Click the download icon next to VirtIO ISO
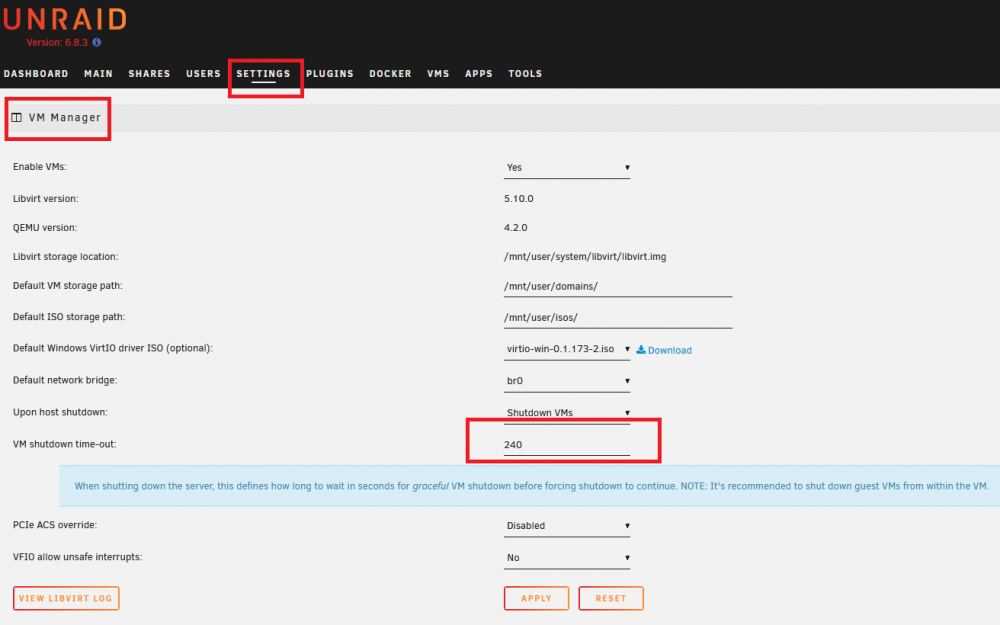 [641, 349]
